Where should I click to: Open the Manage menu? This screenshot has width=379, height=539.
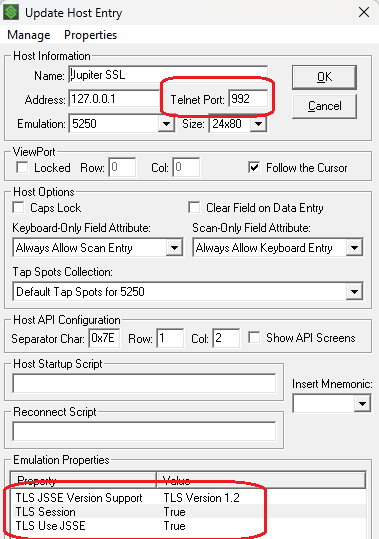pos(29,35)
